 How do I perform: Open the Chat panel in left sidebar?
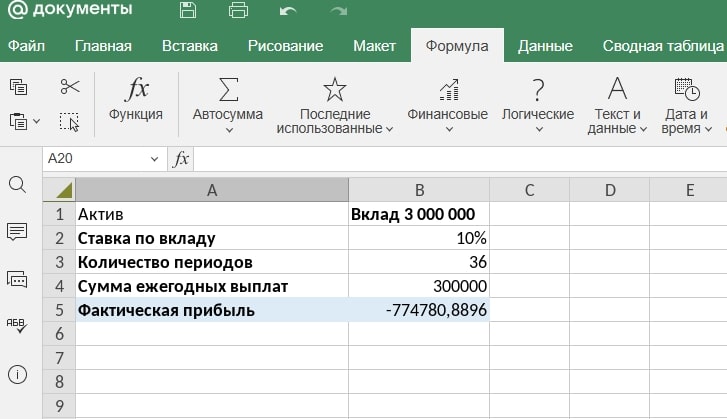click(x=17, y=279)
